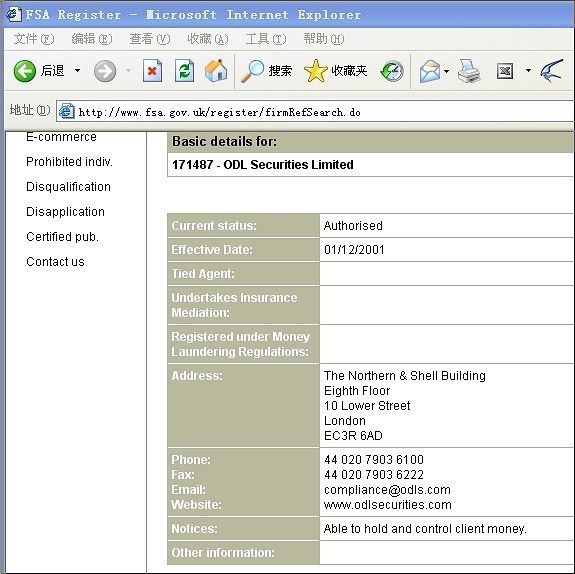Go to the Home page icon

[216, 70]
